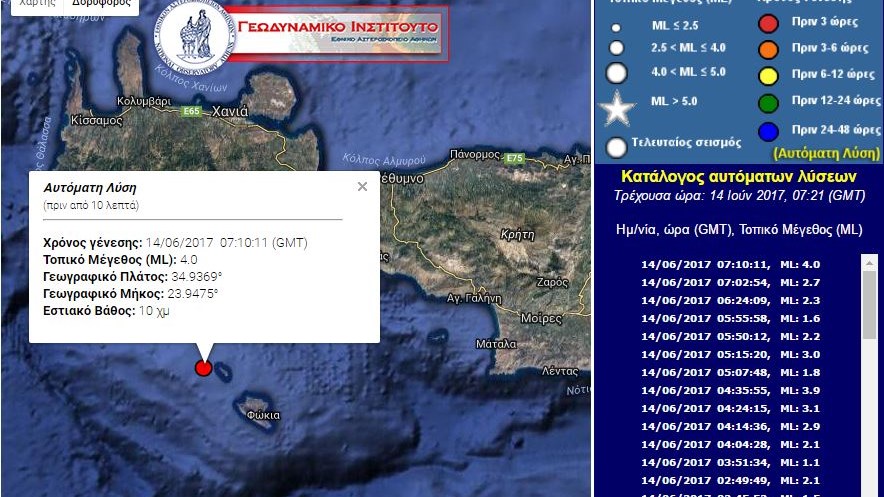Click the red earthquake epicenter marker
This screenshot has width=884, height=497.
[204, 368]
